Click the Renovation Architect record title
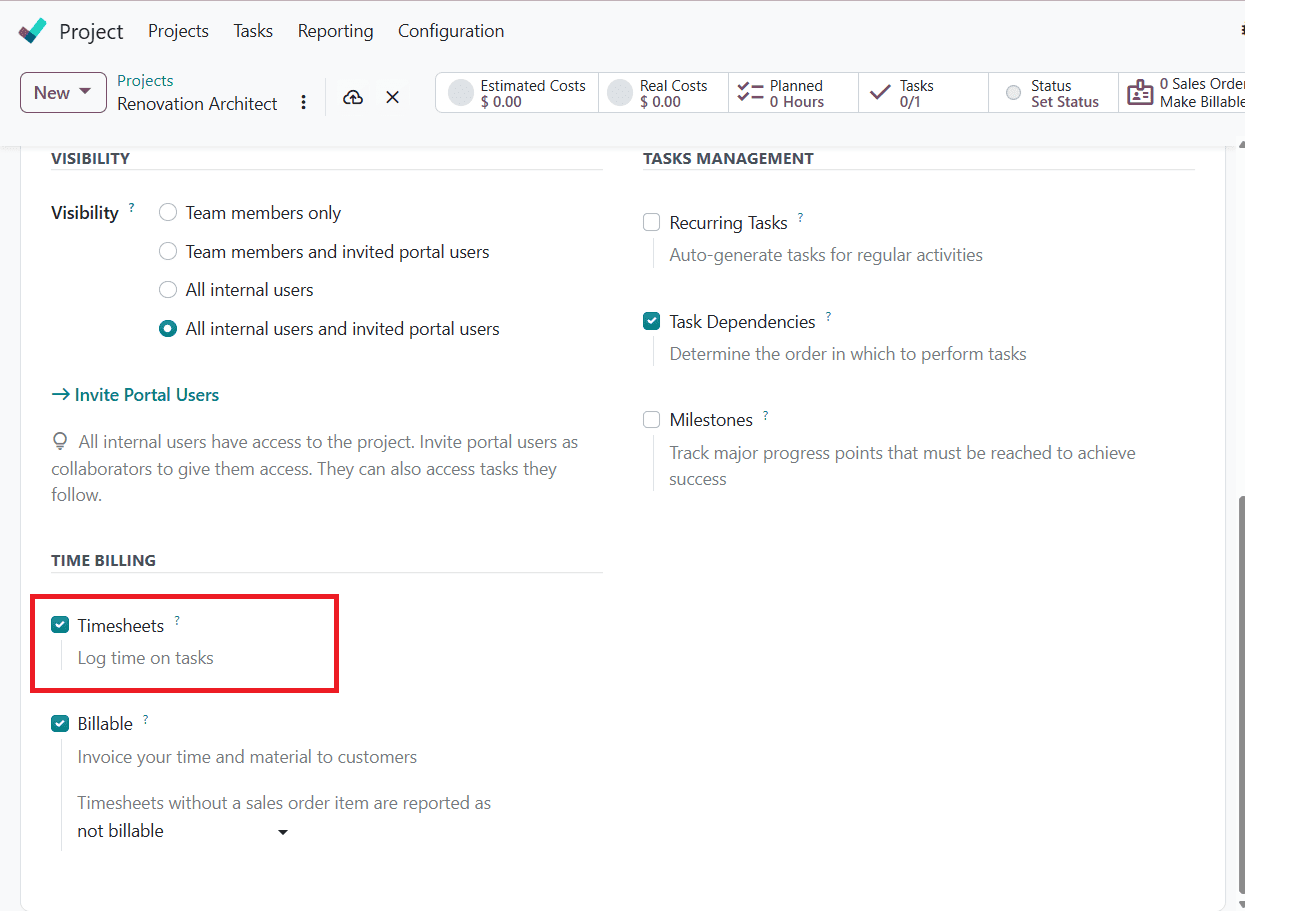 pyautogui.click(x=197, y=104)
